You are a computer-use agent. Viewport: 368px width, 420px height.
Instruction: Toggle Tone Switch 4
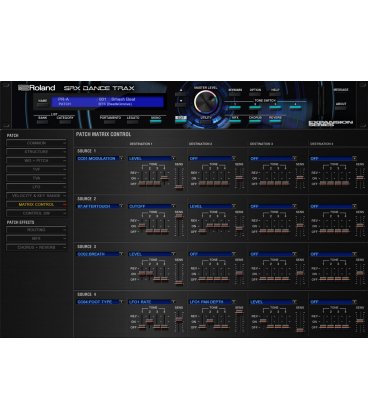pos(295,107)
